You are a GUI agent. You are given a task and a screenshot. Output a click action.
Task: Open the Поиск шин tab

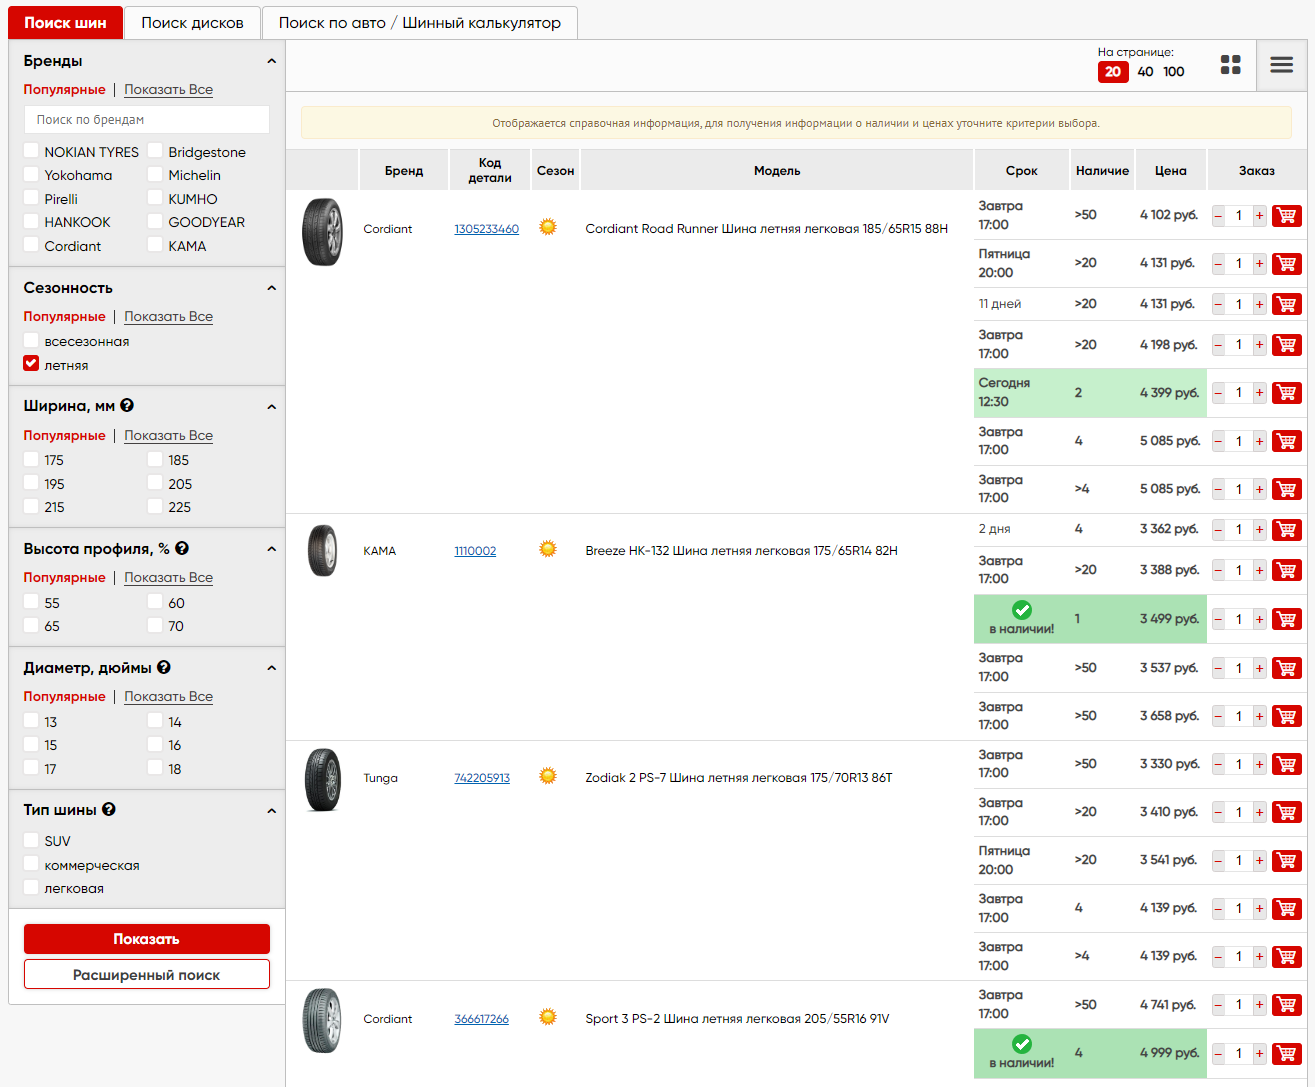click(x=65, y=22)
